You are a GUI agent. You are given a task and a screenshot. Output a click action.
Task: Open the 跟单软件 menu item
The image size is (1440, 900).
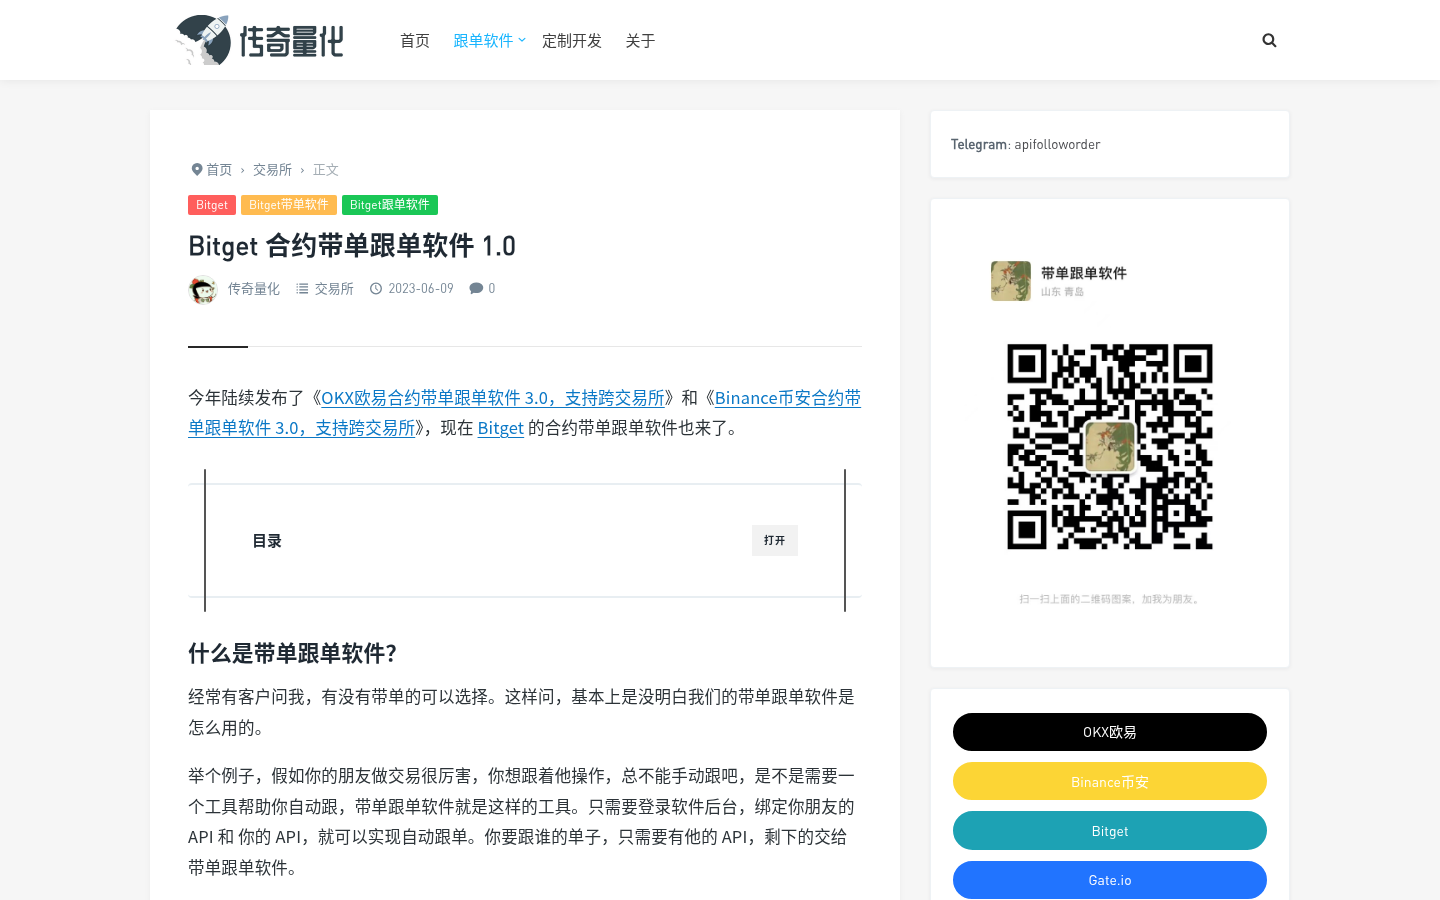tap(483, 40)
